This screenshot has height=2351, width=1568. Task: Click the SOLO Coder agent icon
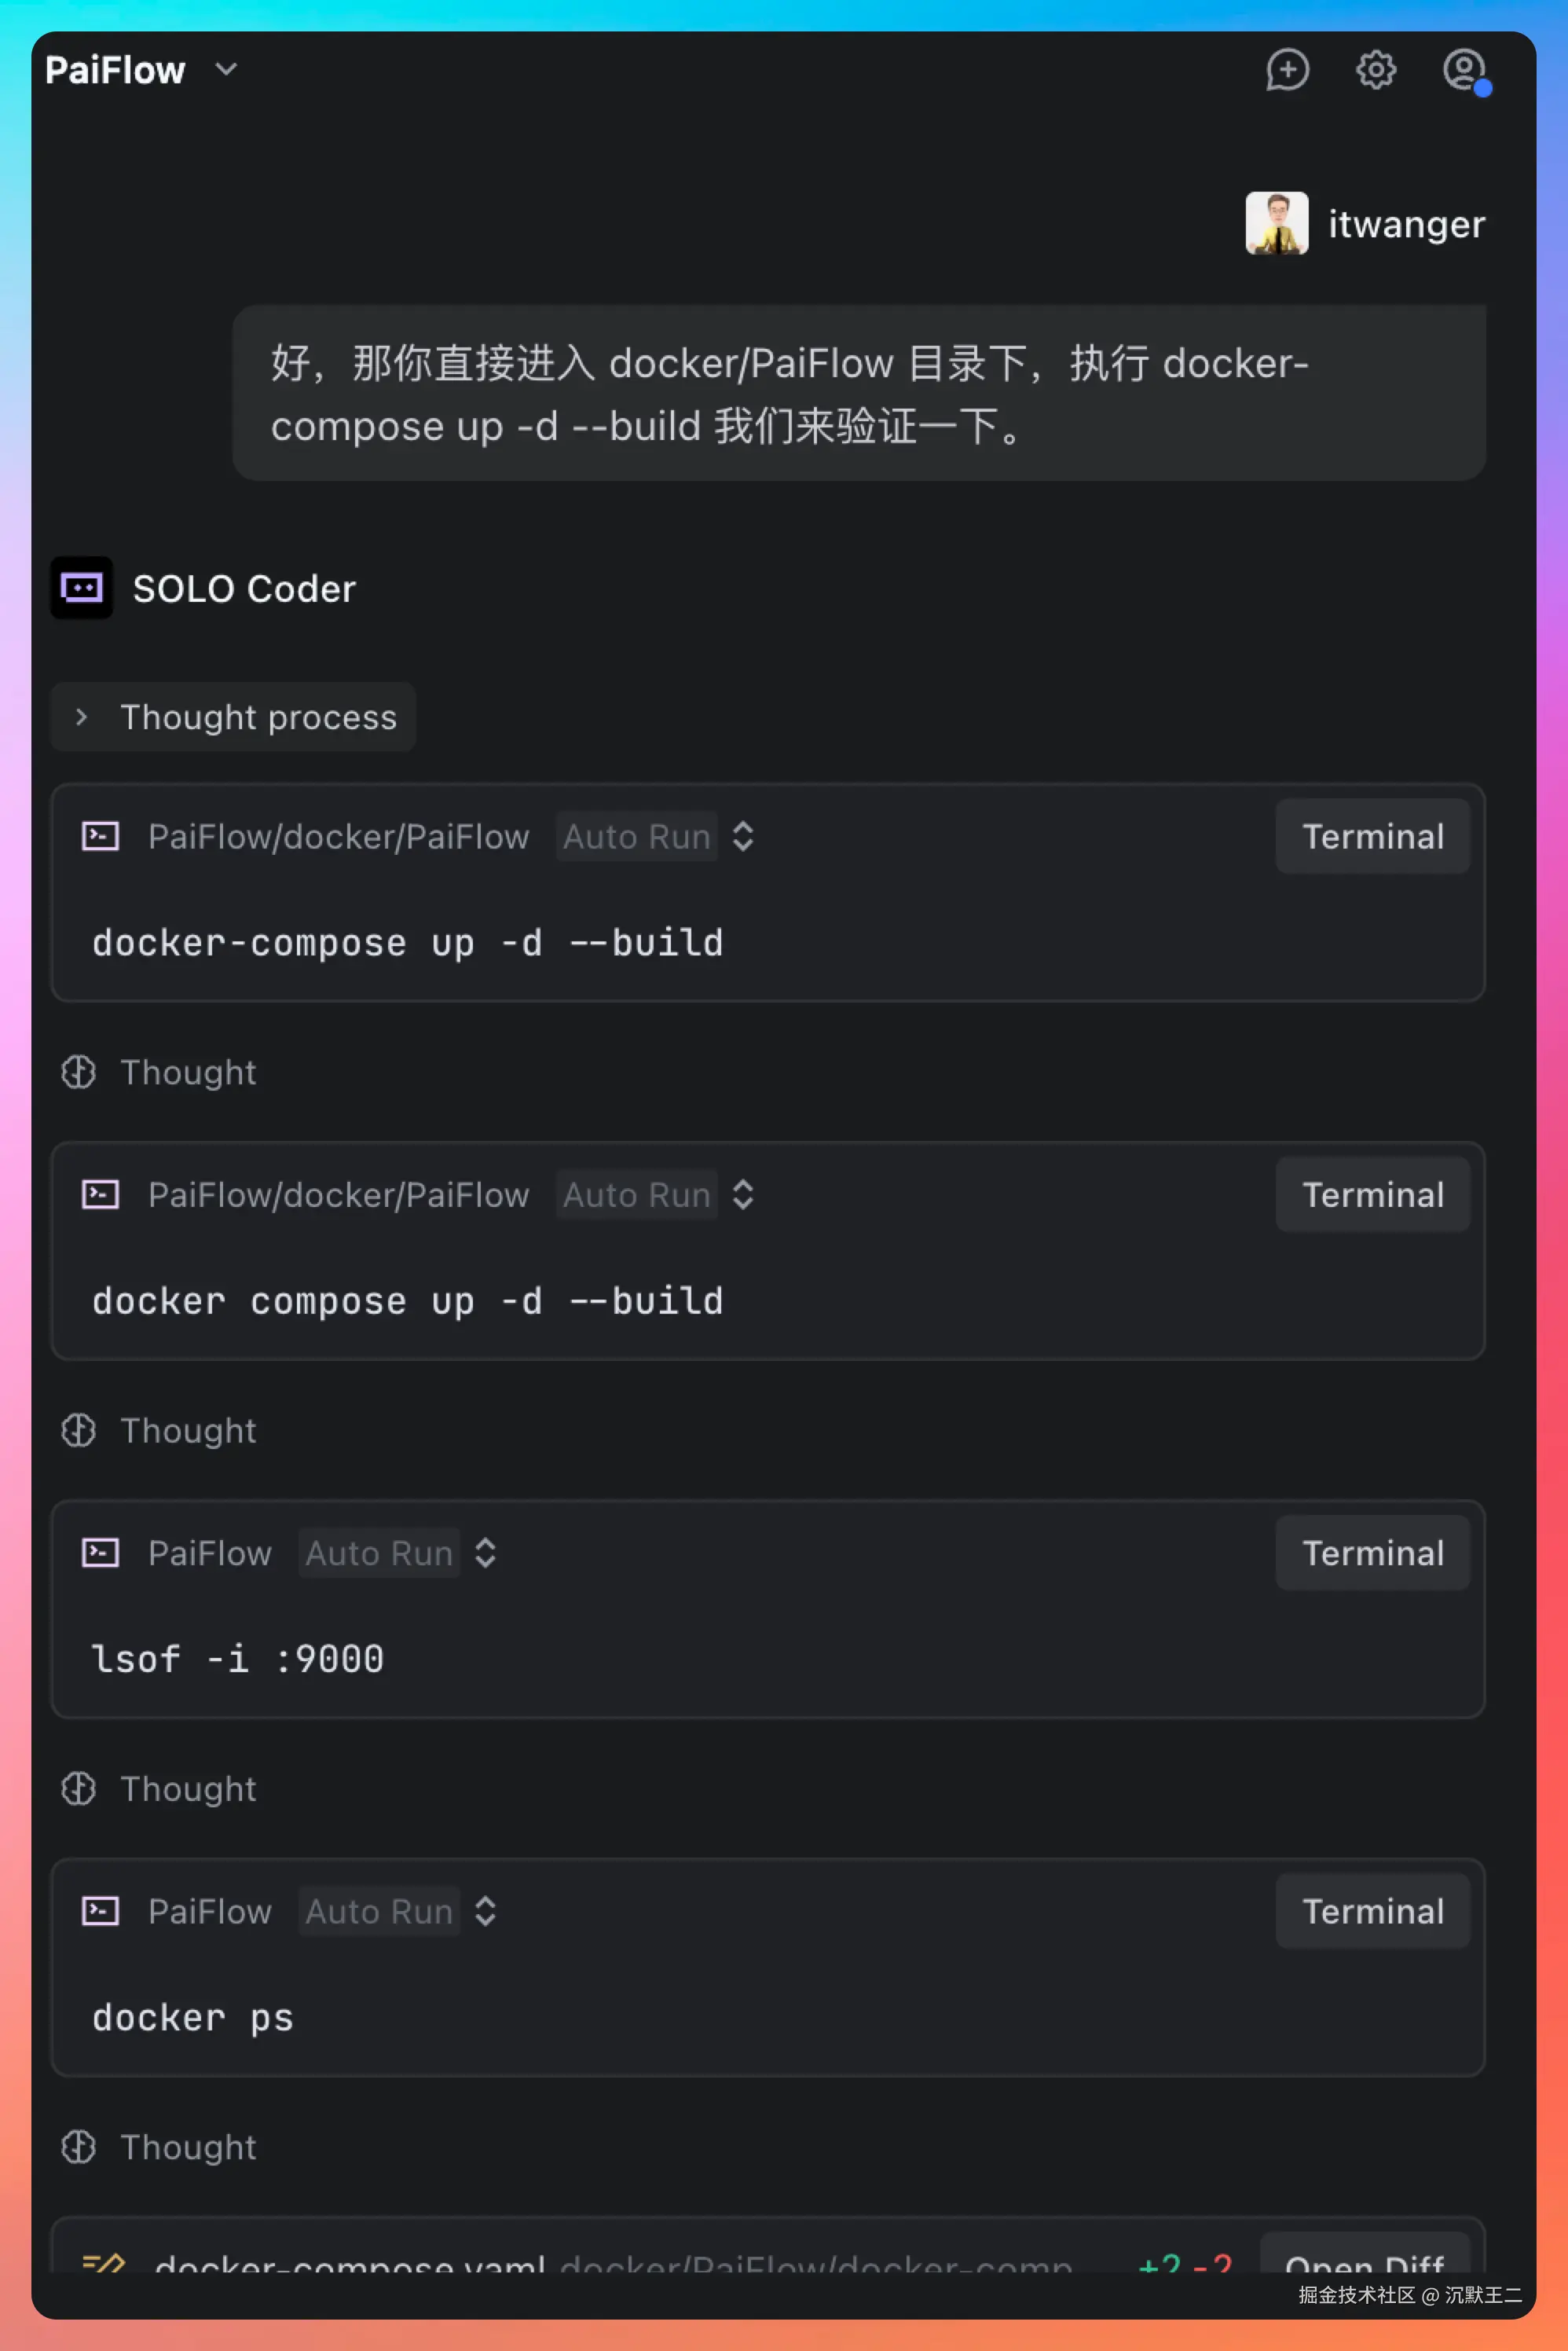pyautogui.click(x=82, y=588)
